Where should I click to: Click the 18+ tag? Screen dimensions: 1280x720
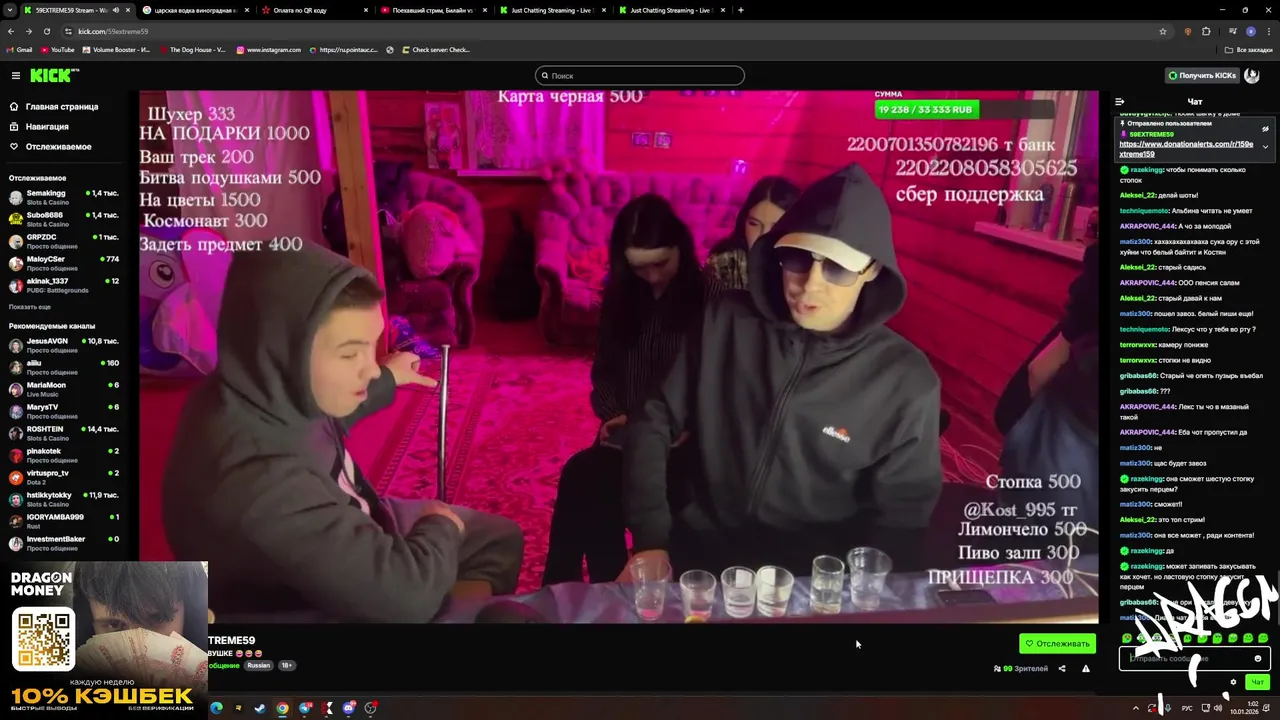coord(286,666)
